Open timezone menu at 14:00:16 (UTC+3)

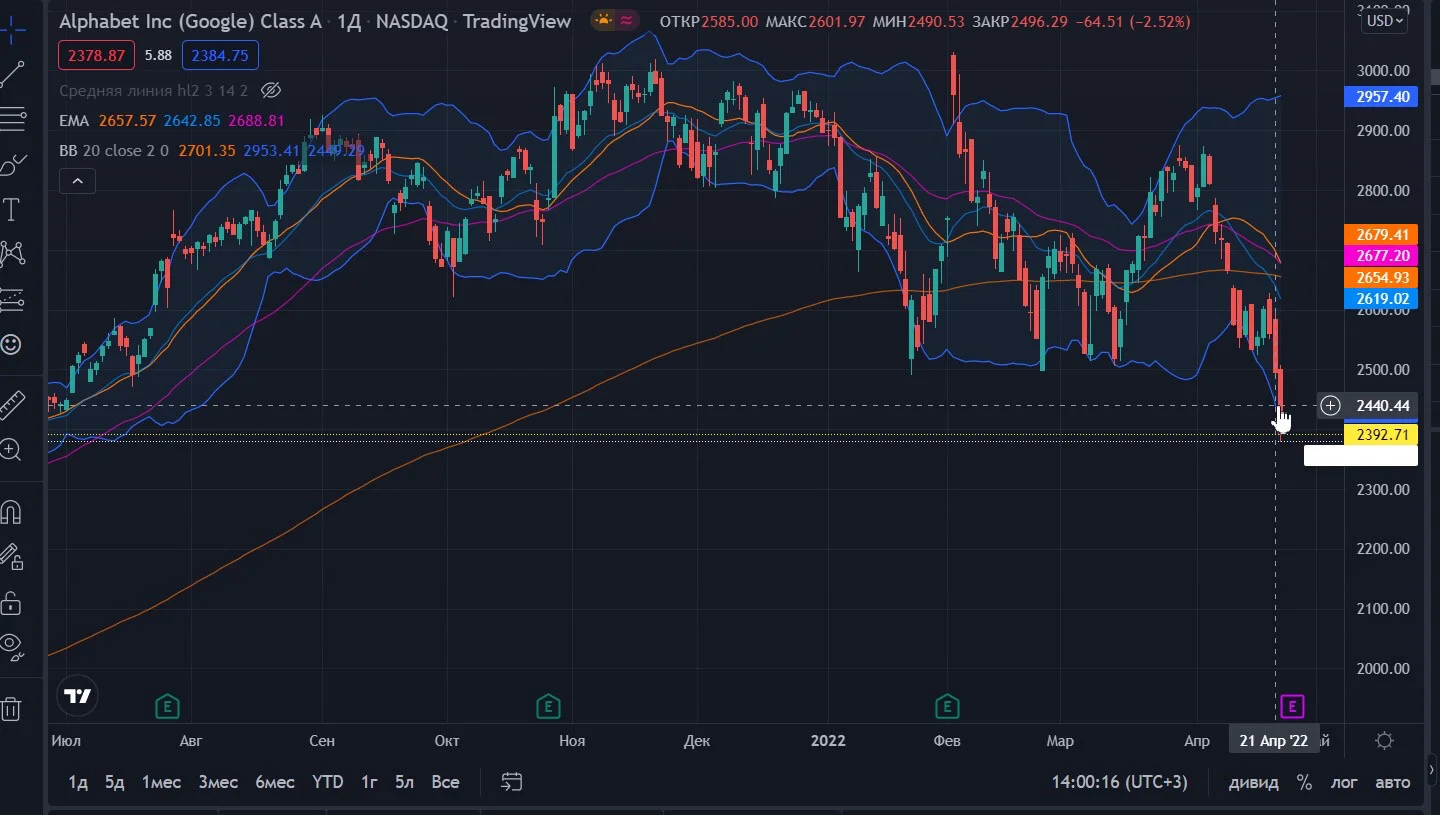[x=1120, y=782]
